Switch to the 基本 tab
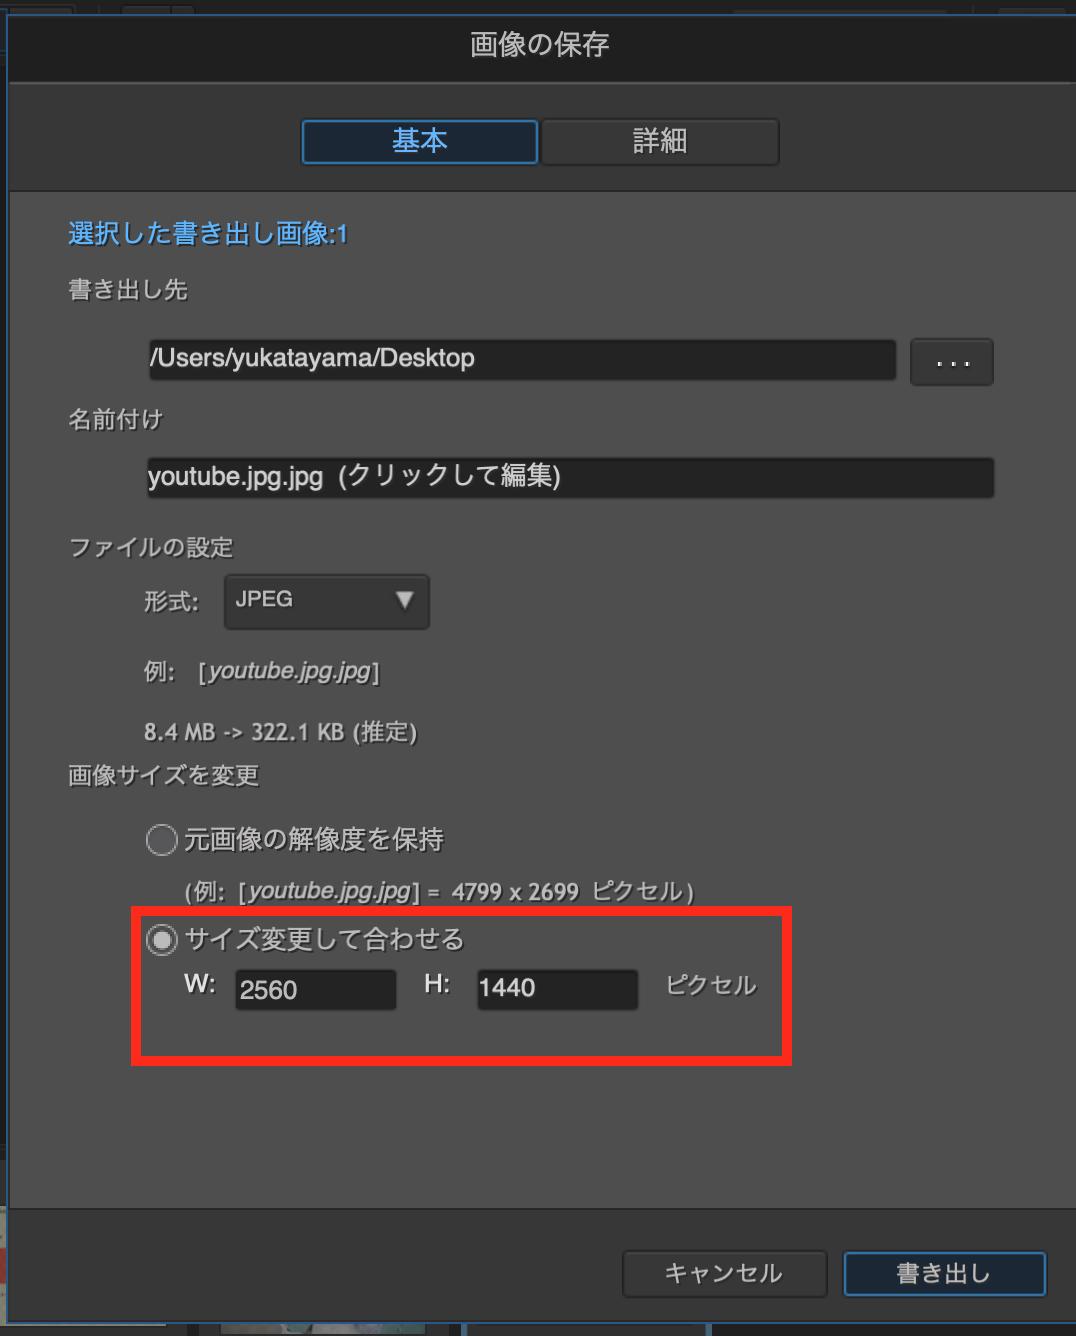 (420, 142)
